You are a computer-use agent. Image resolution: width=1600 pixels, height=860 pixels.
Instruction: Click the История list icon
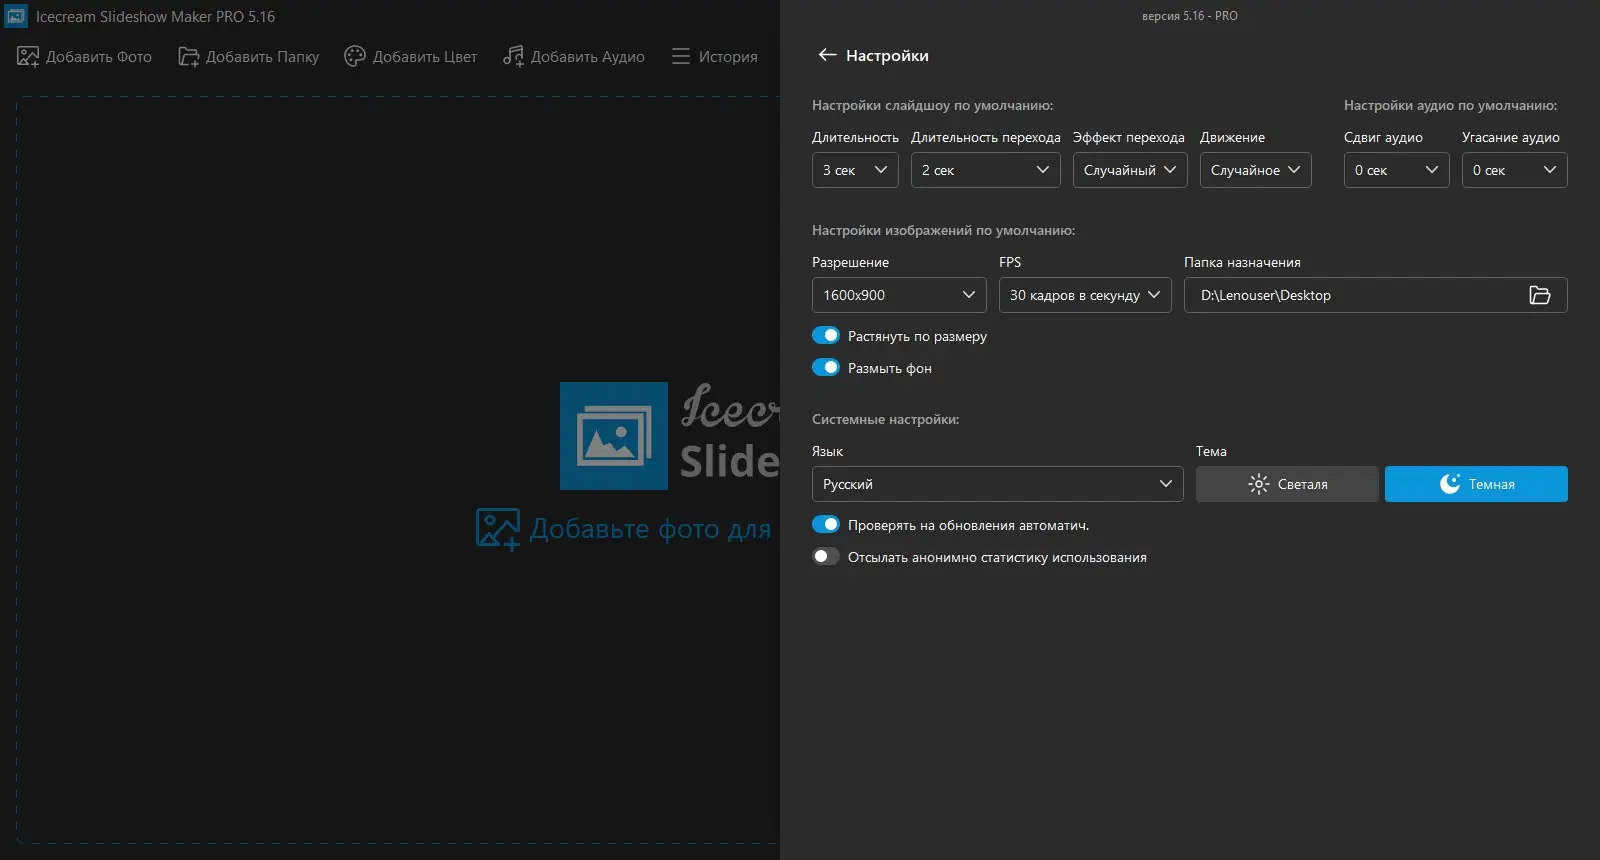pyautogui.click(x=681, y=56)
